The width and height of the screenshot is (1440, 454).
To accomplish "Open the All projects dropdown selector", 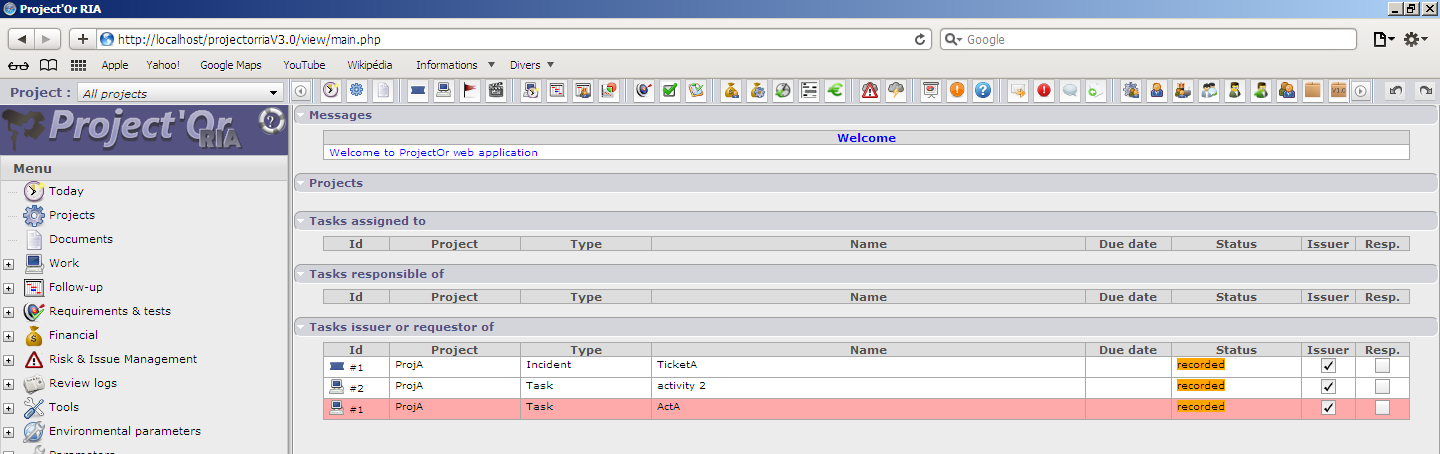I will [180, 93].
